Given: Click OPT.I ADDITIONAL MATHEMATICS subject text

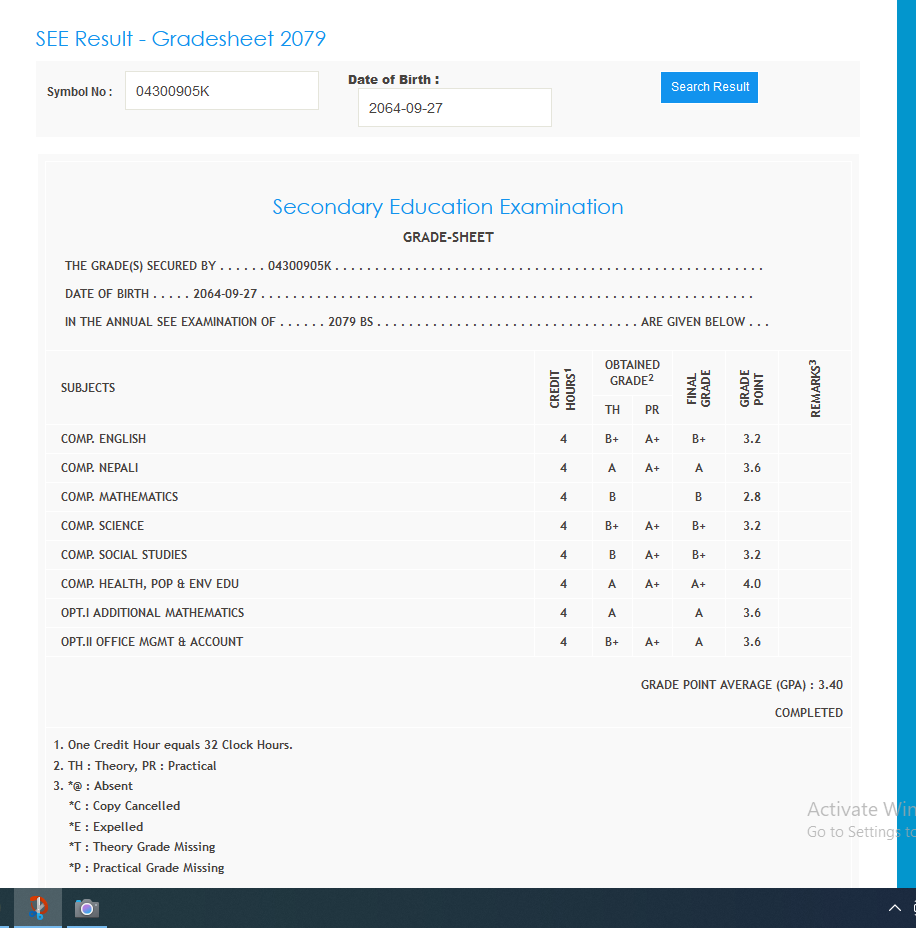Looking at the screenshot, I should click(x=152, y=613).
